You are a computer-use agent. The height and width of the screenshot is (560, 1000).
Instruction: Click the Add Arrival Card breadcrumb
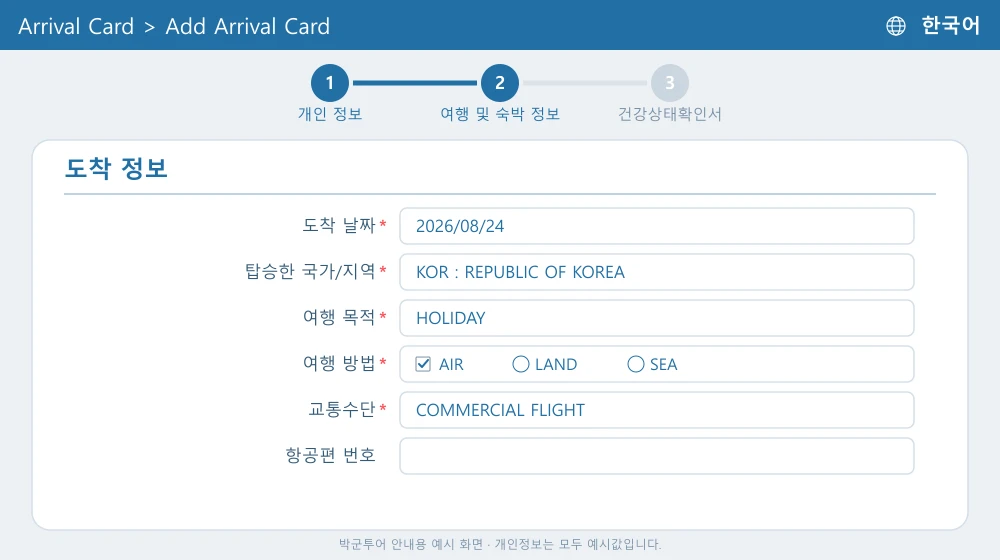point(247,26)
